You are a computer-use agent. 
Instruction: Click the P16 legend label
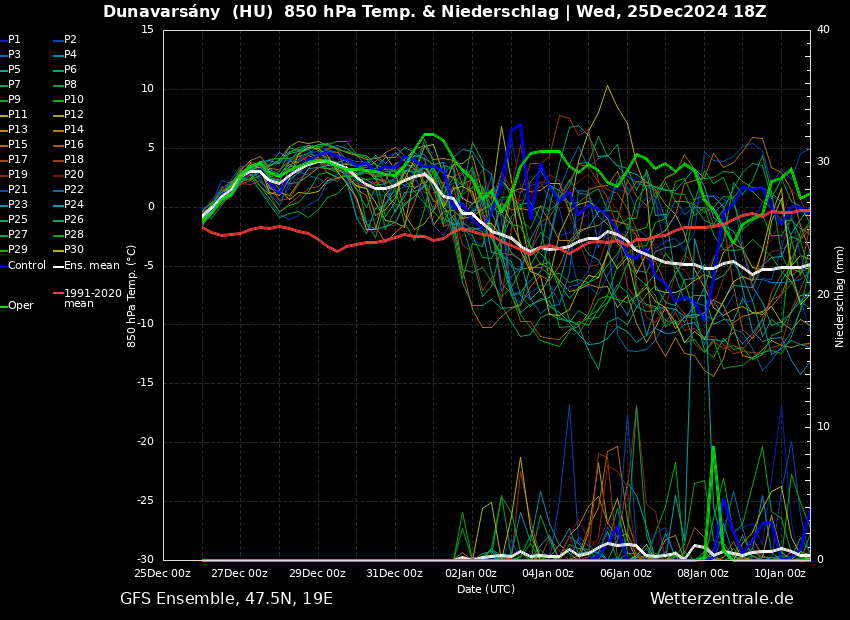[x=74, y=145]
